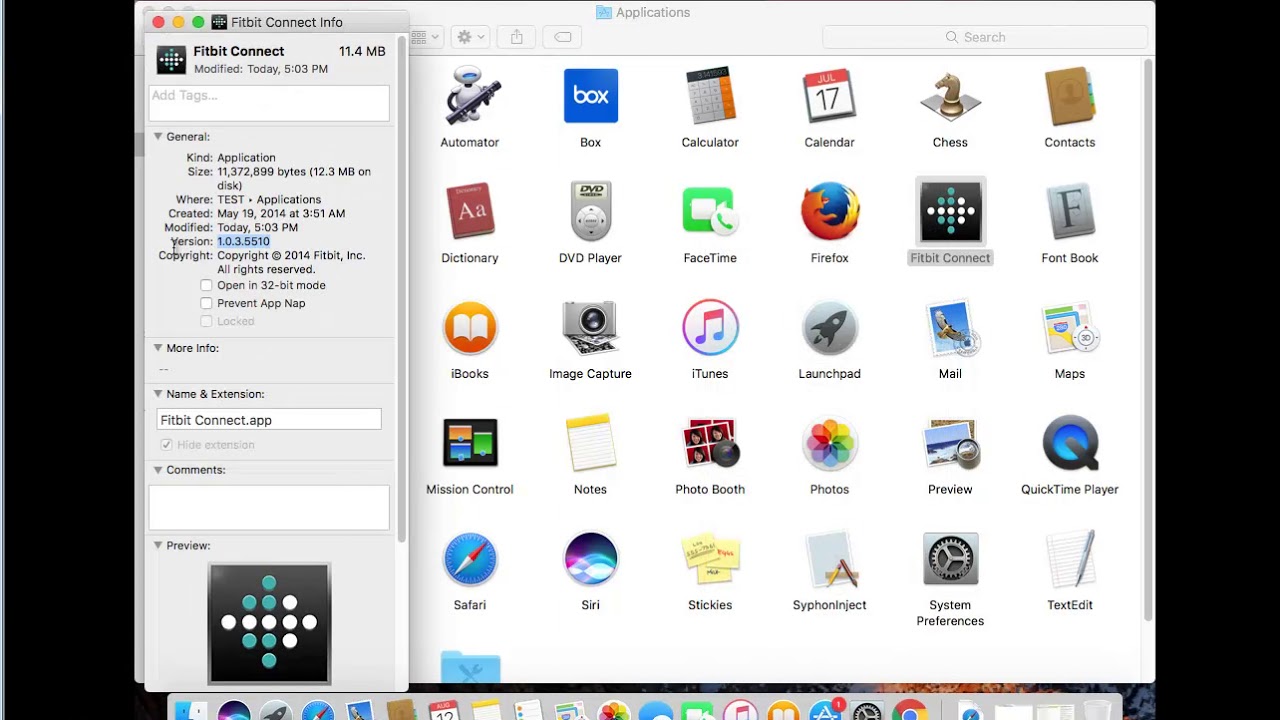The image size is (1280, 720).
Task: Click the Info window scrollbar
Action: coord(402,290)
